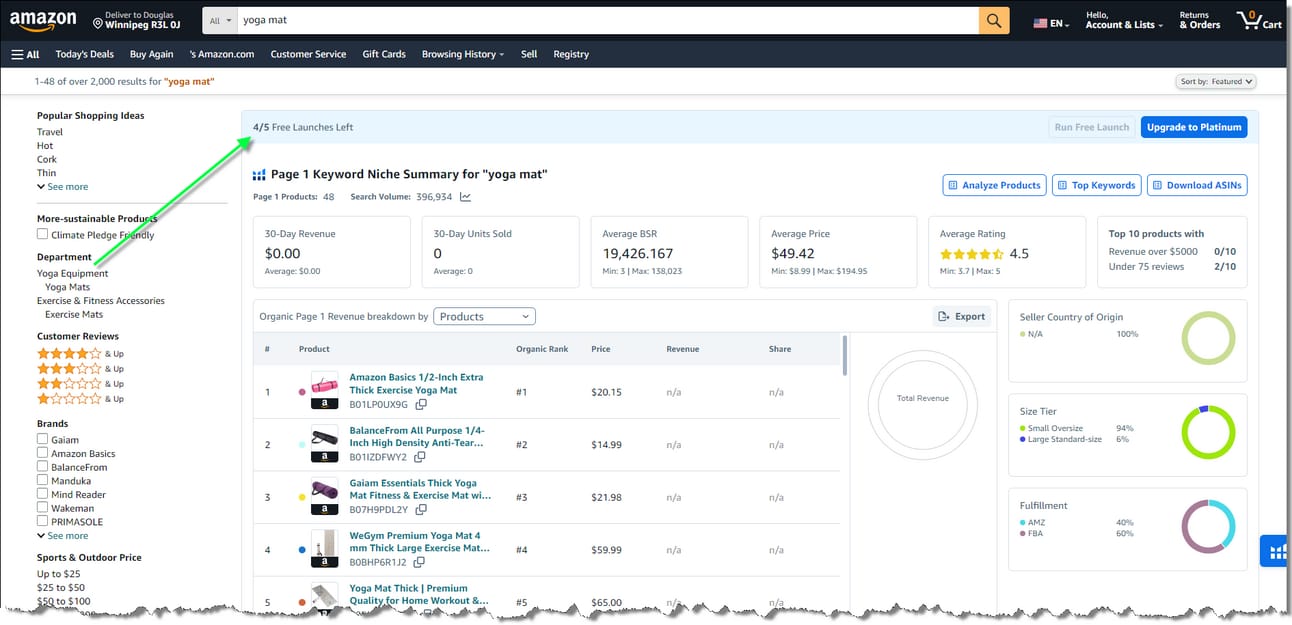Click Top Keywords button

(1096, 185)
